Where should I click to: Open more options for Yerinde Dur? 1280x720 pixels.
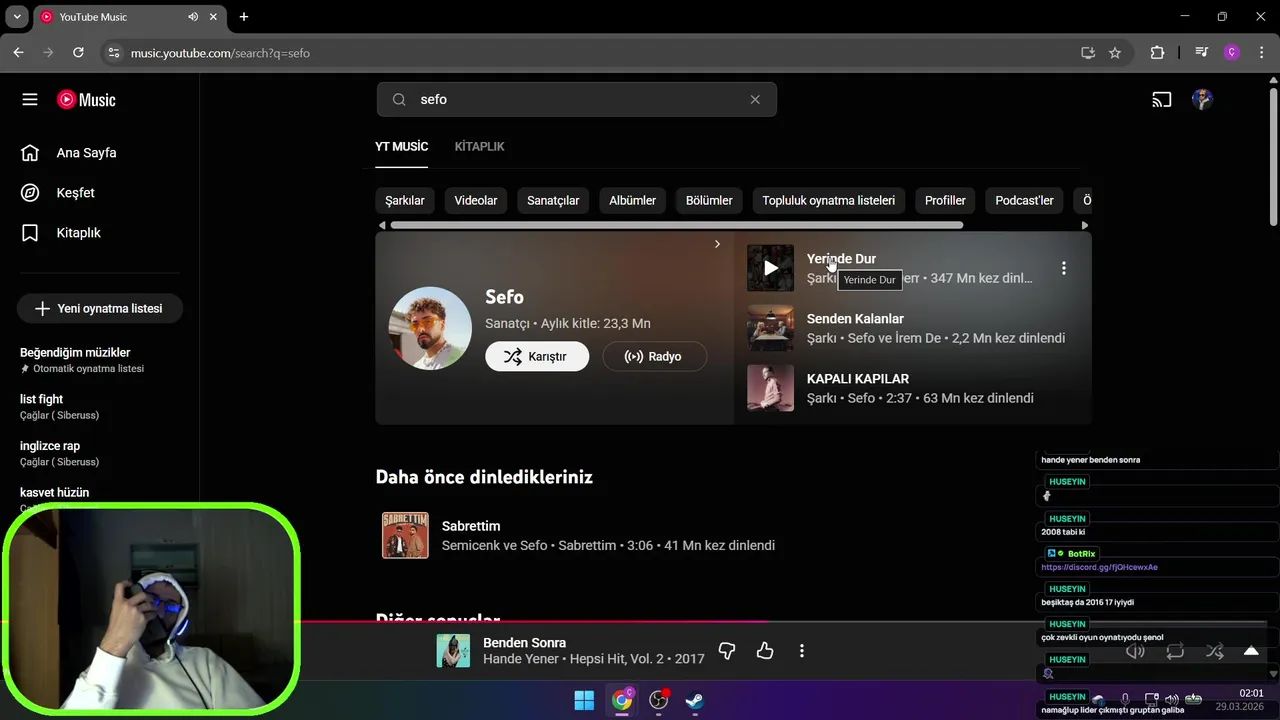pyautogui.click(x=1064, y=268)
